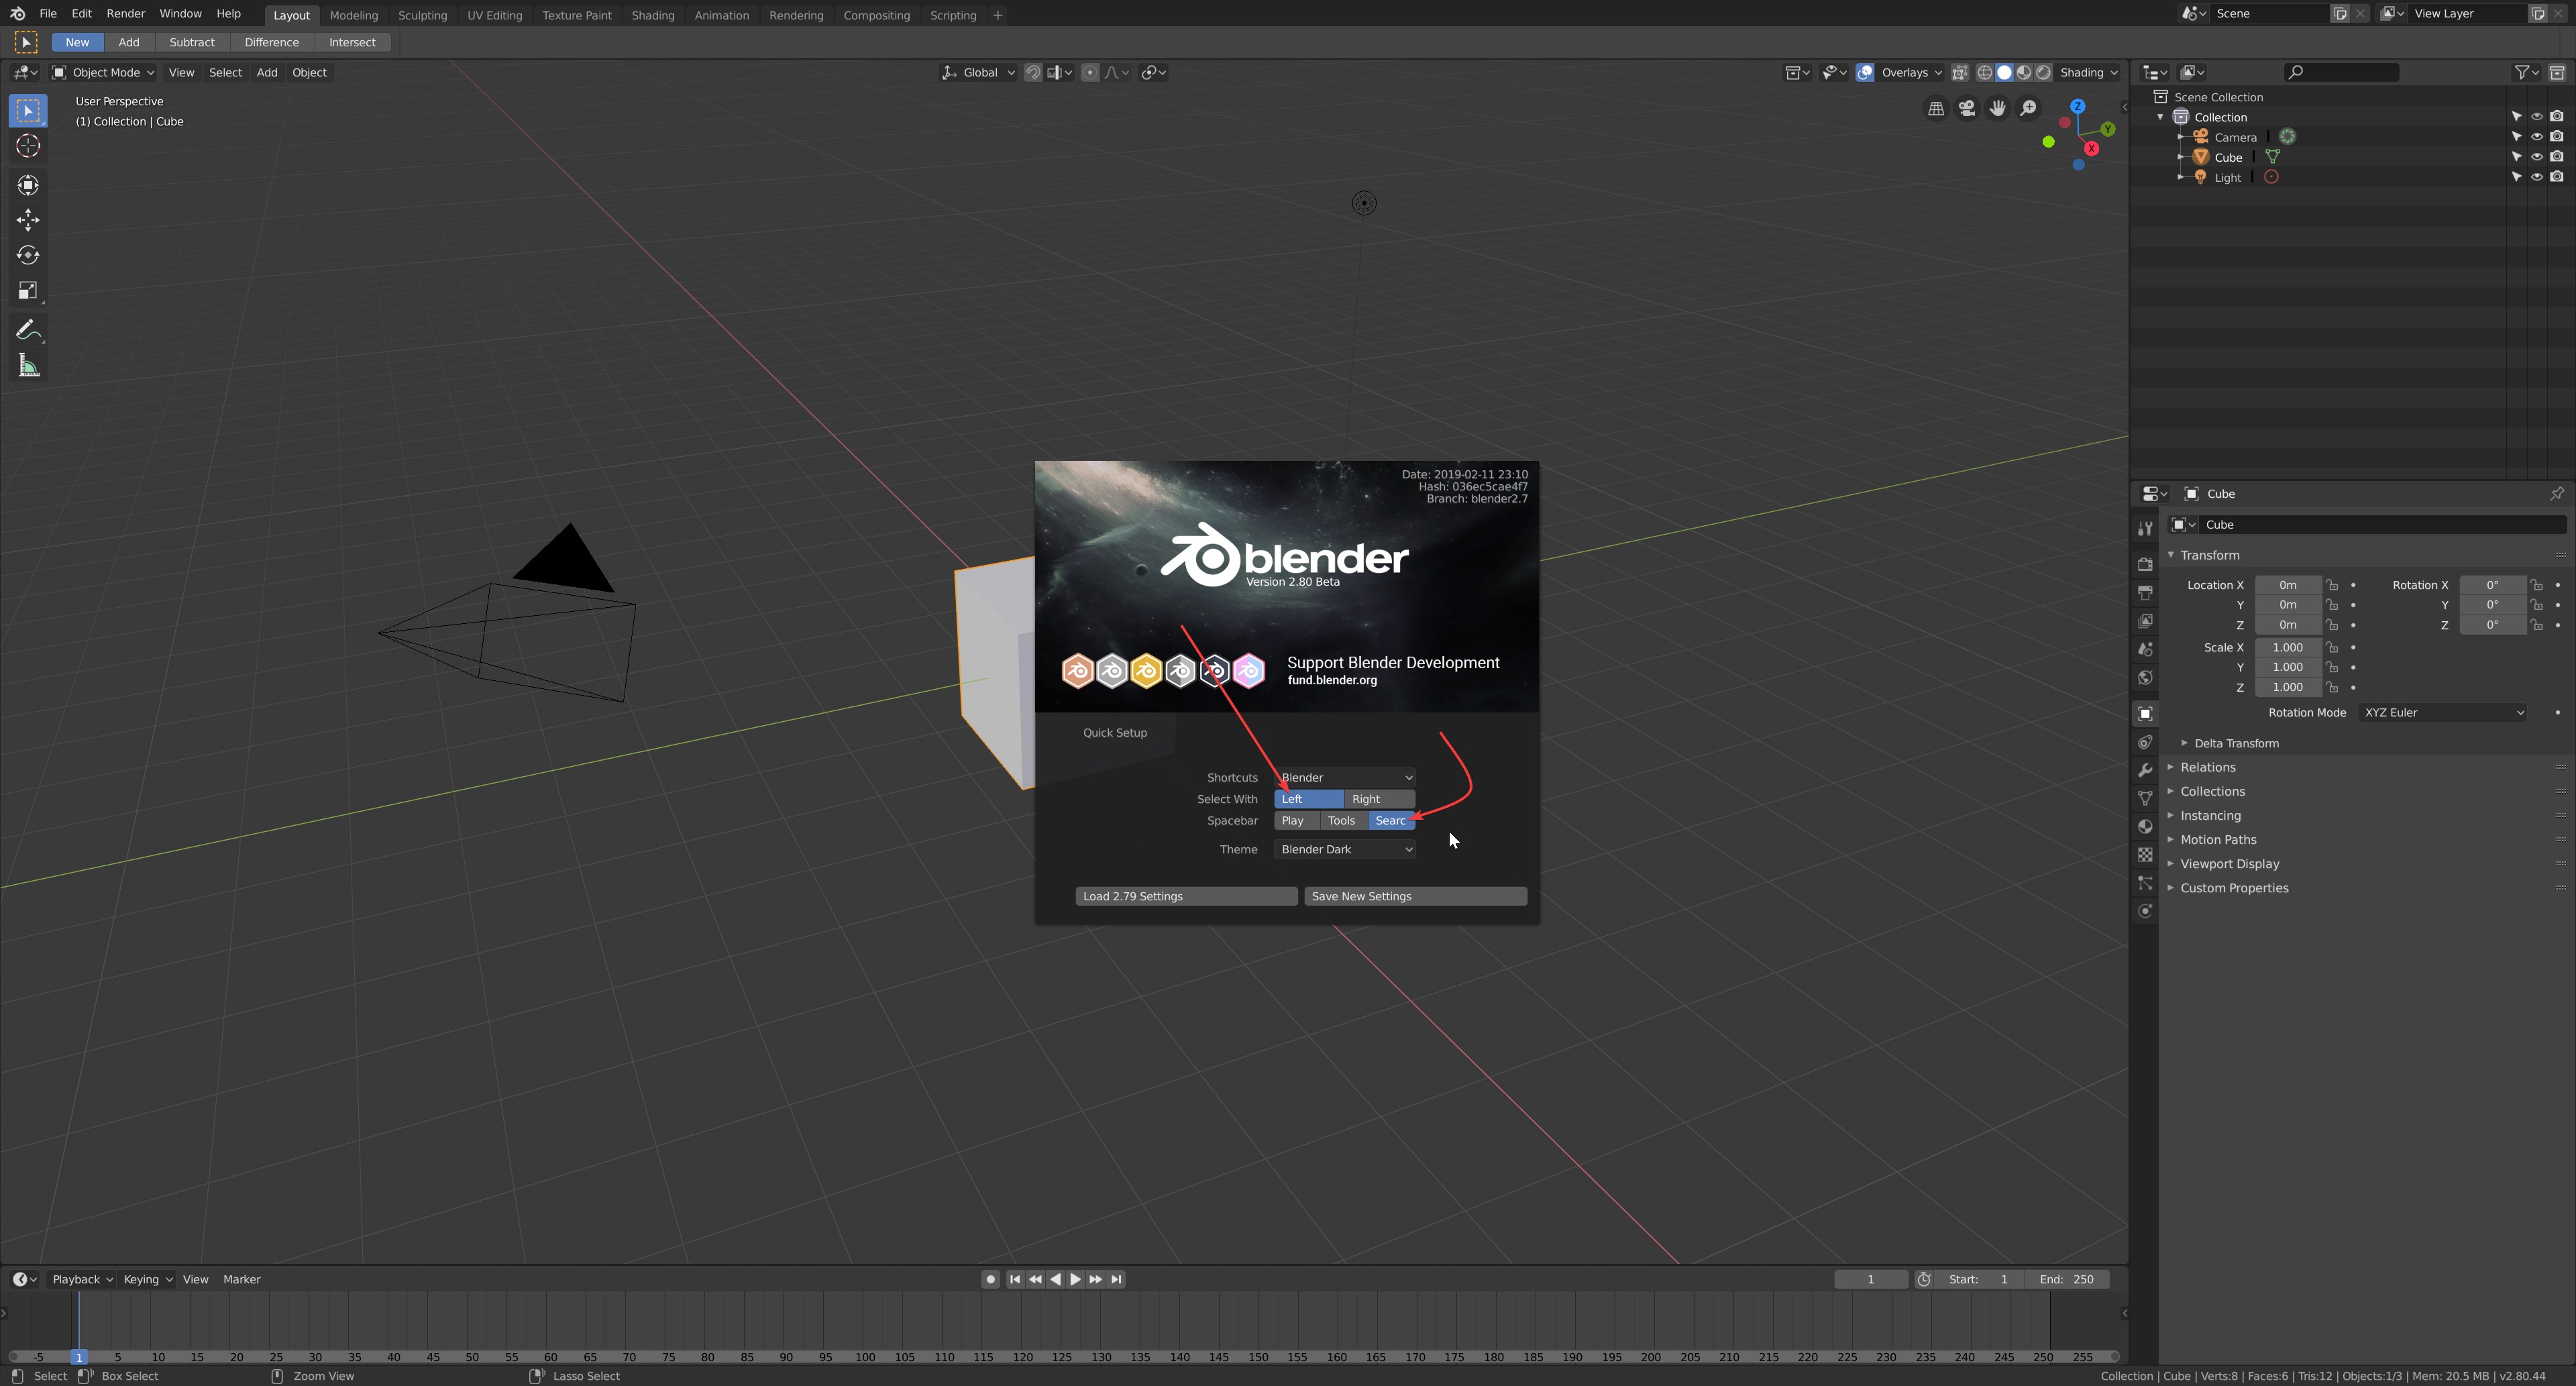Switch to the Sculpting workspace tab
This screenshot has height=1386, width=2576.
pos(422,15)
